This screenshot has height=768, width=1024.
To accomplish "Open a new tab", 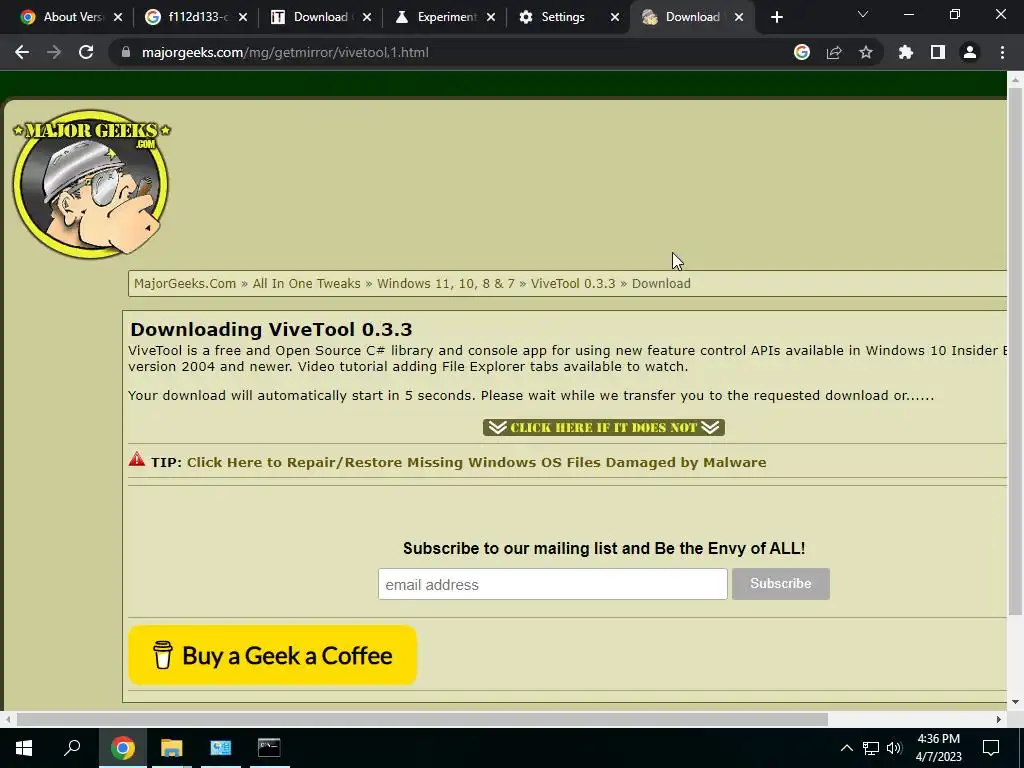I will pos(776,17).
